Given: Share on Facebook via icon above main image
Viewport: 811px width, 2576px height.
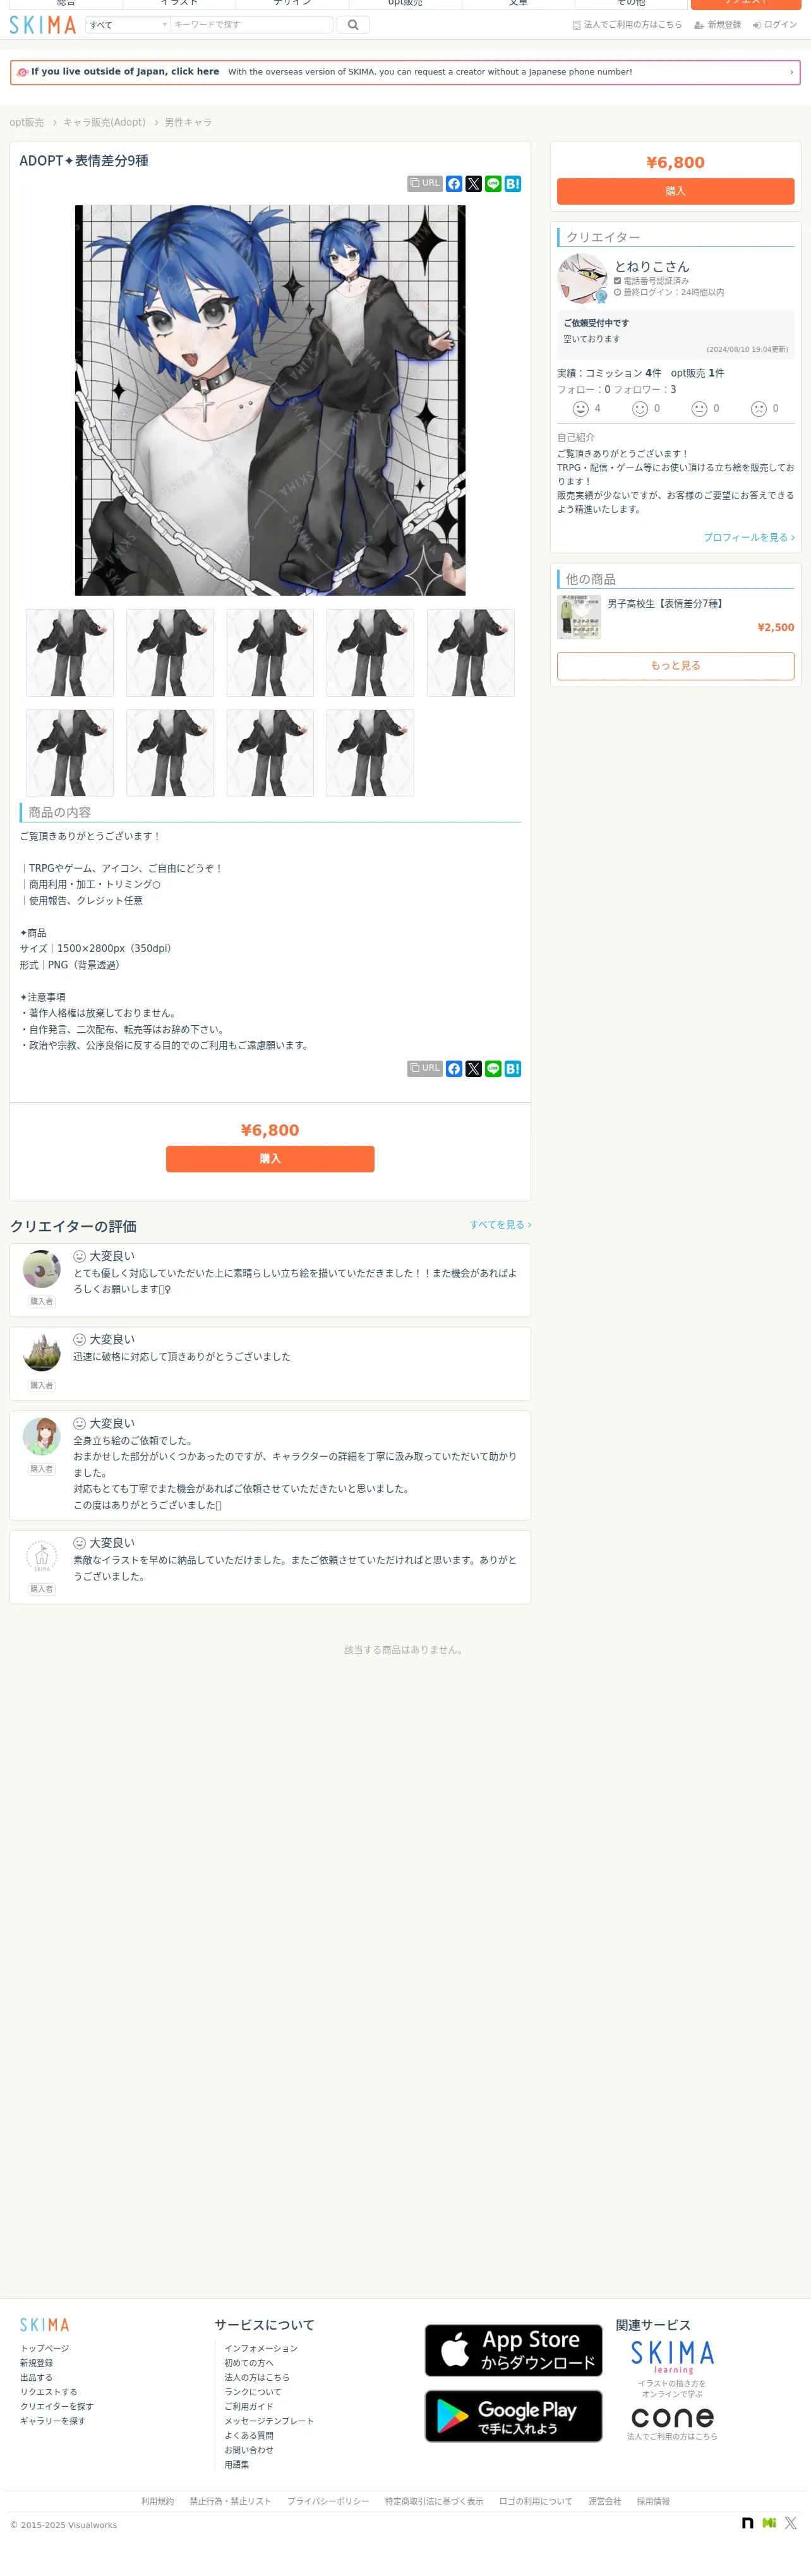Looking at the screenshot, I should pos(454,184).
